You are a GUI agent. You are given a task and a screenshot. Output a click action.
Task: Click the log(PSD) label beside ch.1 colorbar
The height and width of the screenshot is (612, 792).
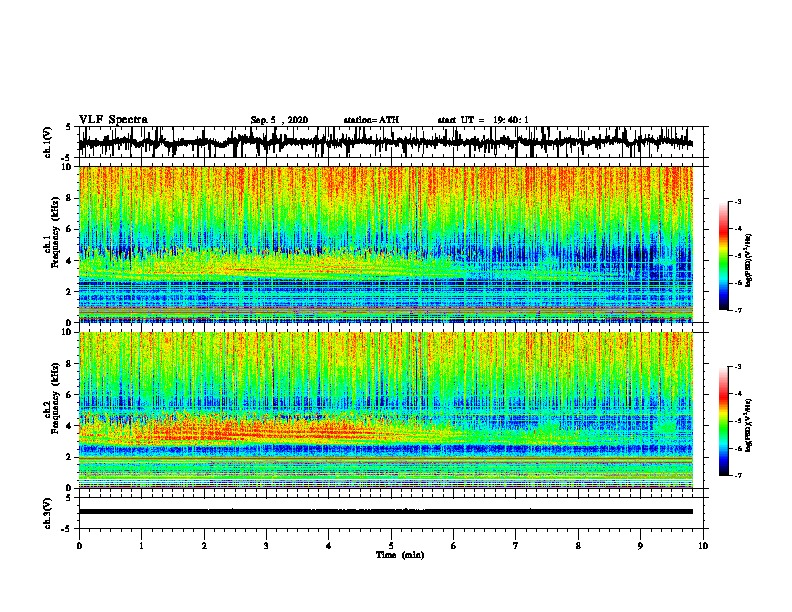748,260
